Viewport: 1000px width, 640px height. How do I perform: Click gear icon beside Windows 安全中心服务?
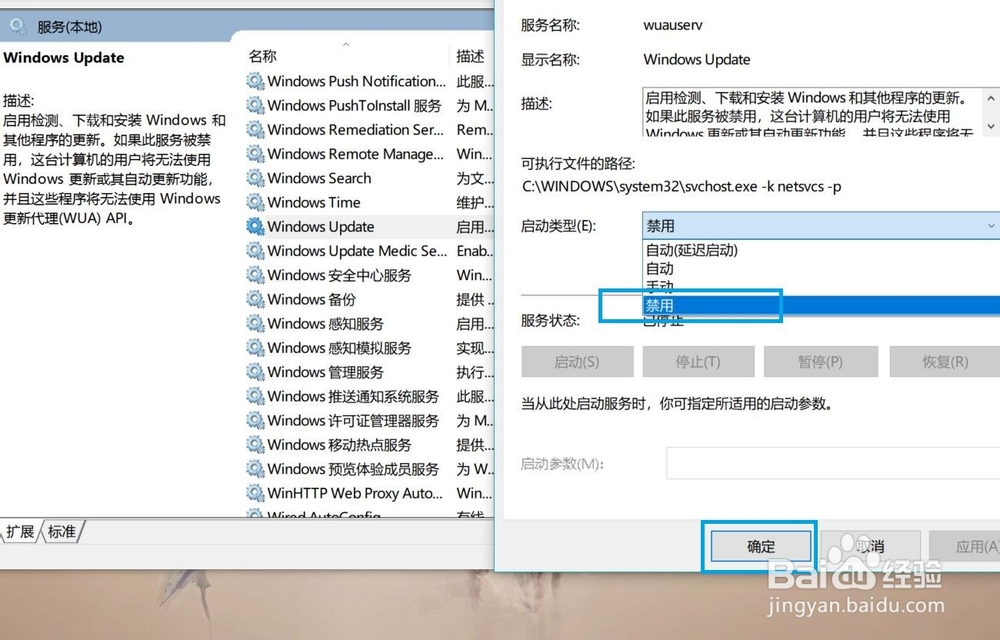pos(256,275)
